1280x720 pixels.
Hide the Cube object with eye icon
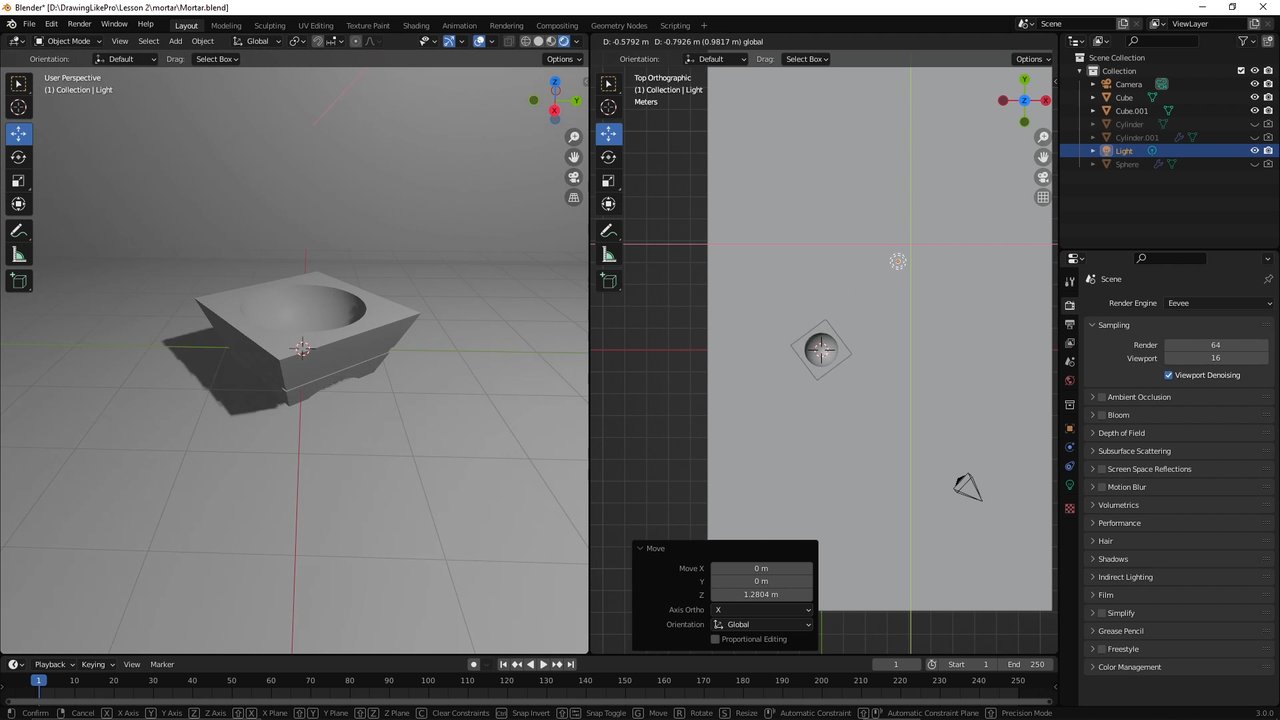1254,98
